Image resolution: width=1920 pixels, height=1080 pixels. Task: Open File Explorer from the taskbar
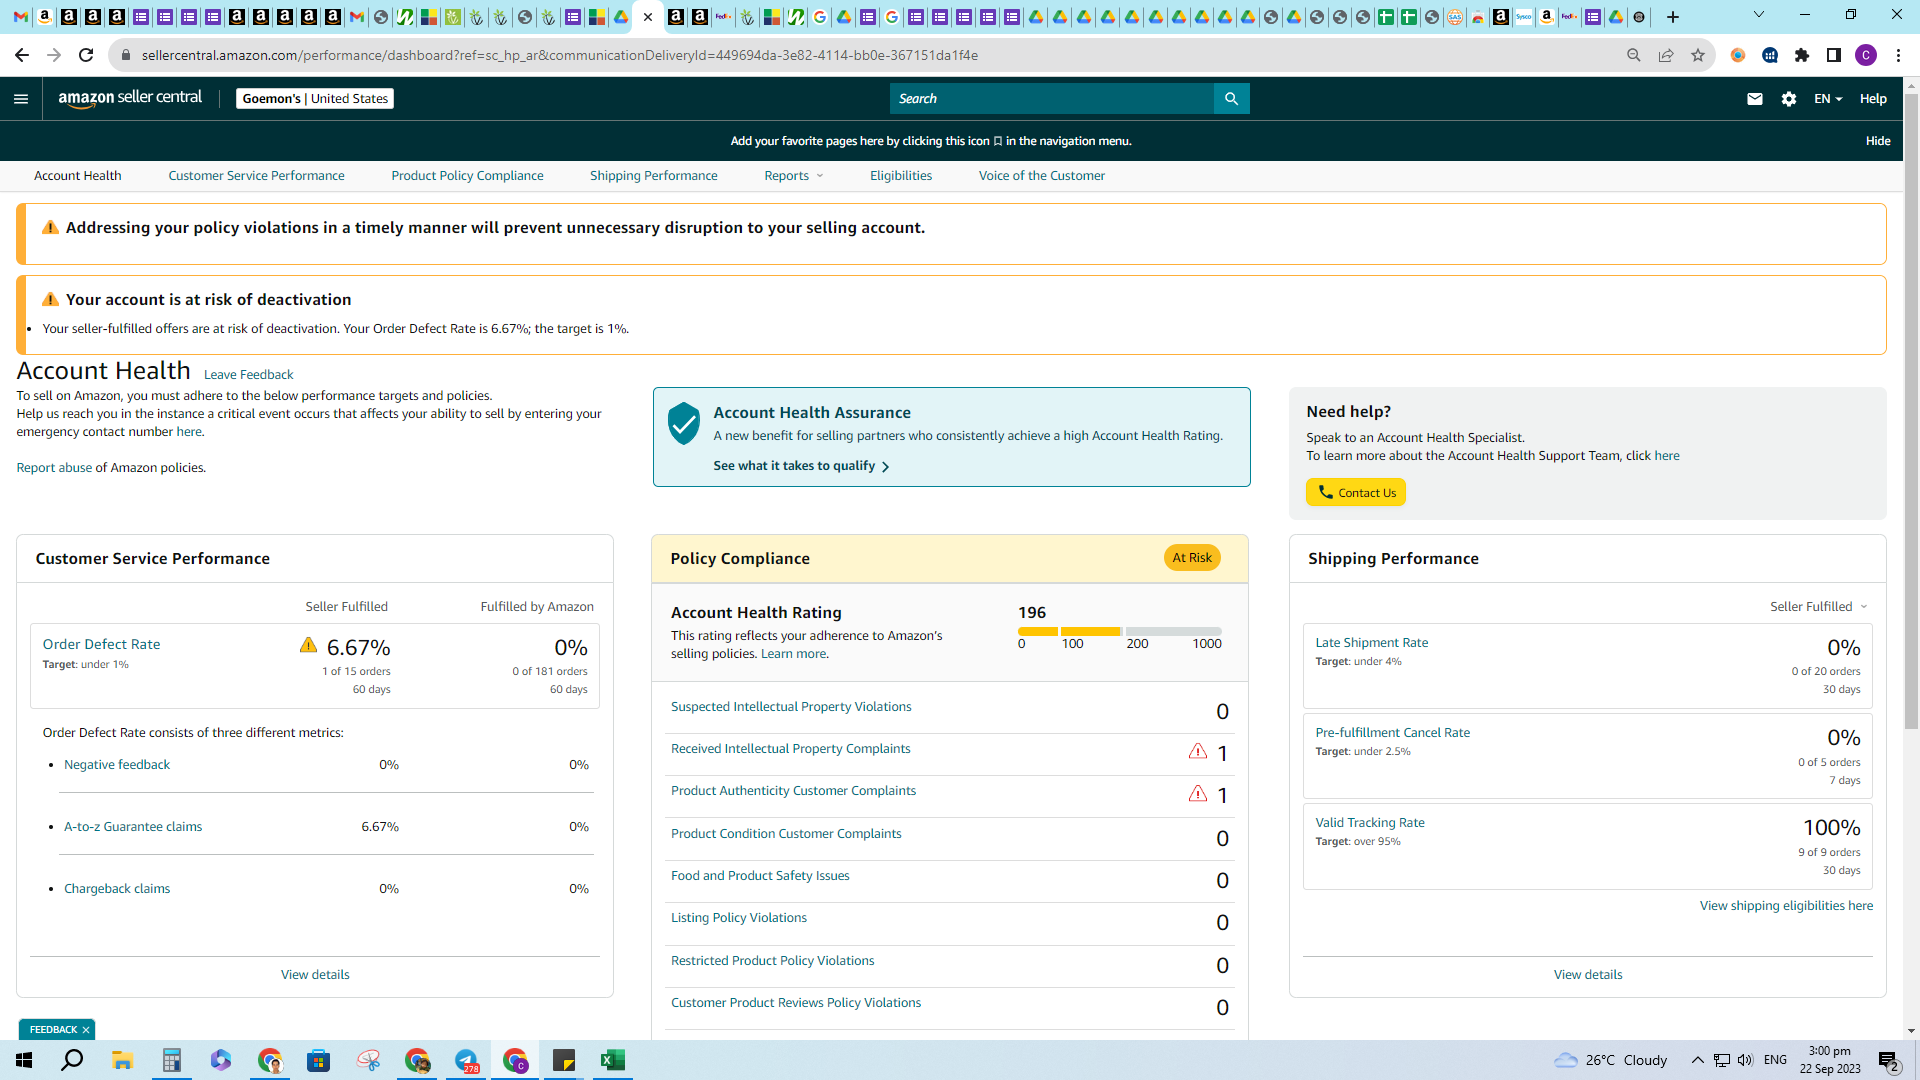(122, 1060)
